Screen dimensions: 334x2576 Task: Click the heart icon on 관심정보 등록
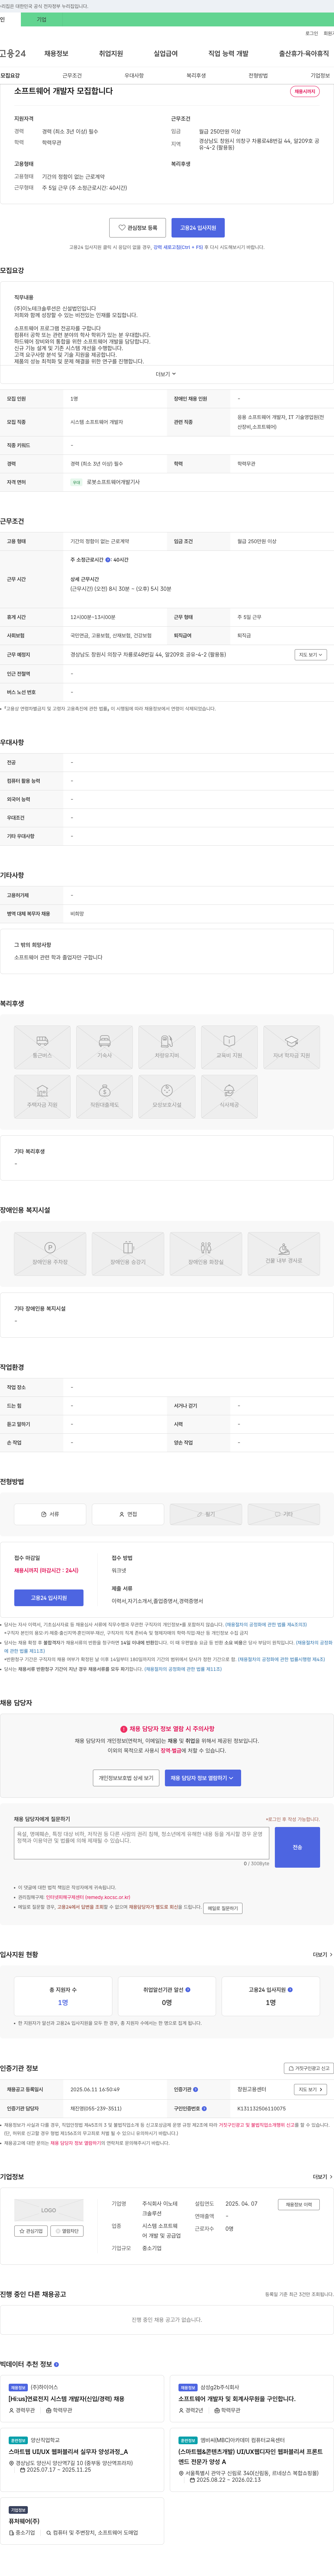point(122,228)
